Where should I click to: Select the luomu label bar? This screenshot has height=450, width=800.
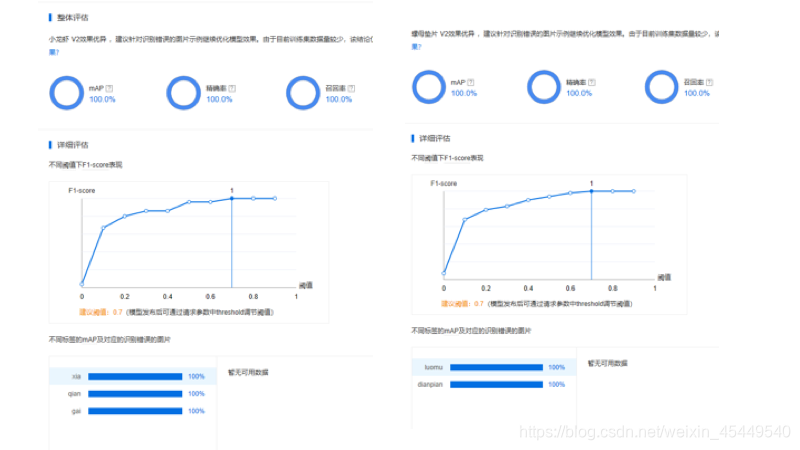pyautogui.click(x=496, y=367)
